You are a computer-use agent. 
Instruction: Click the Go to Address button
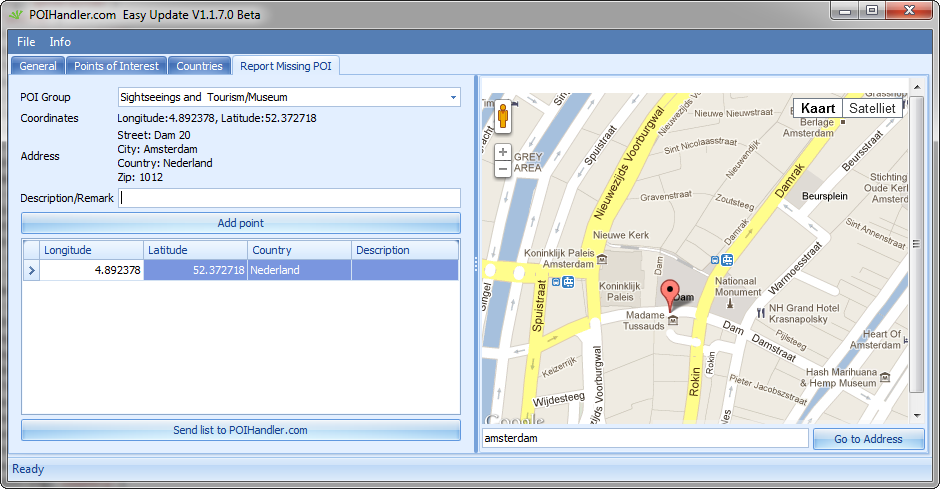[x=868, y=439]
